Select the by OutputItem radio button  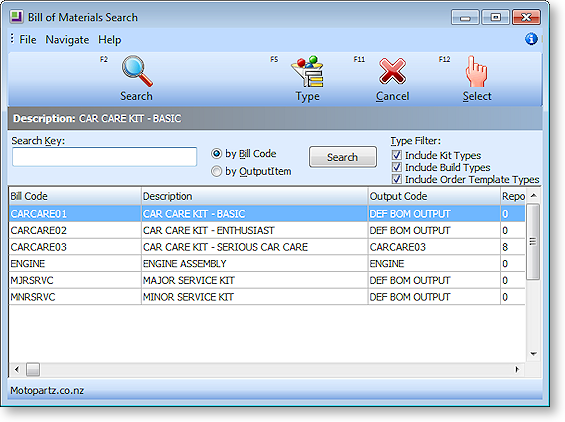(x=216, y=171)
